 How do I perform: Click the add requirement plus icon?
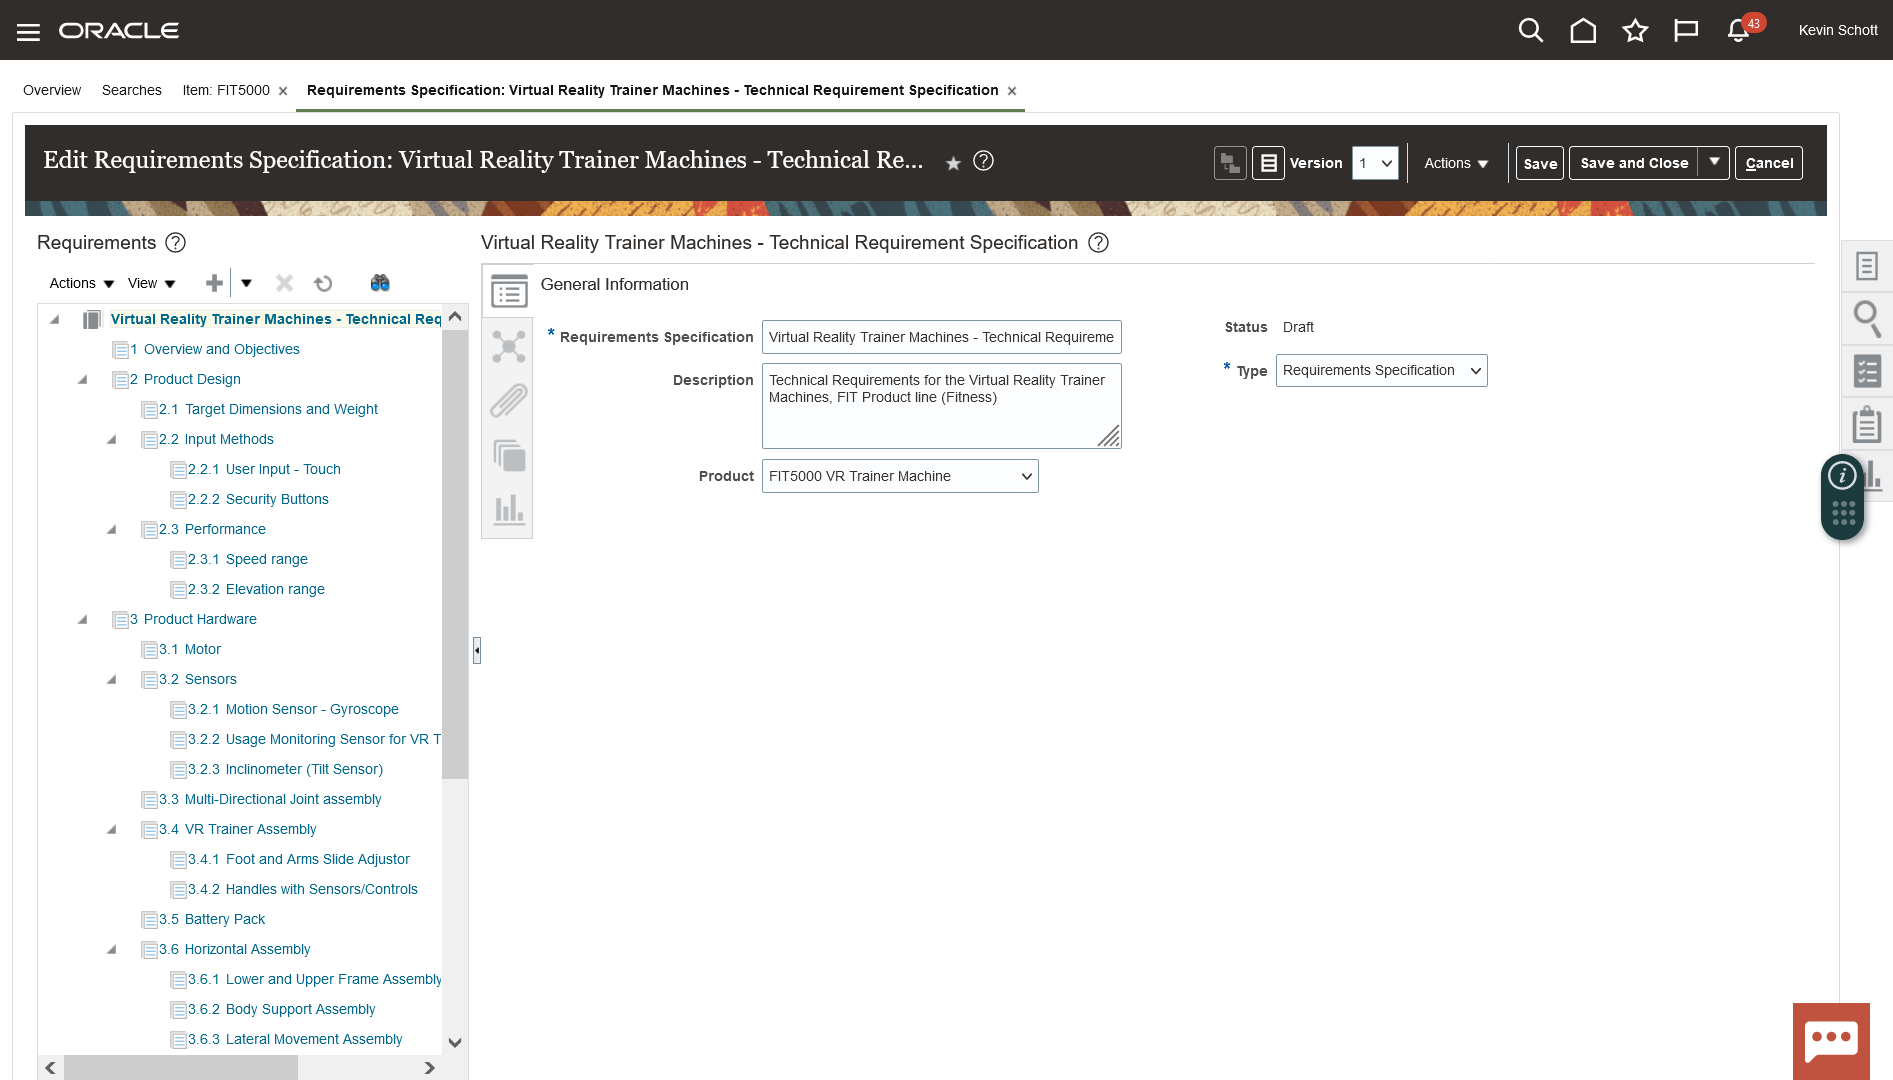214,283
